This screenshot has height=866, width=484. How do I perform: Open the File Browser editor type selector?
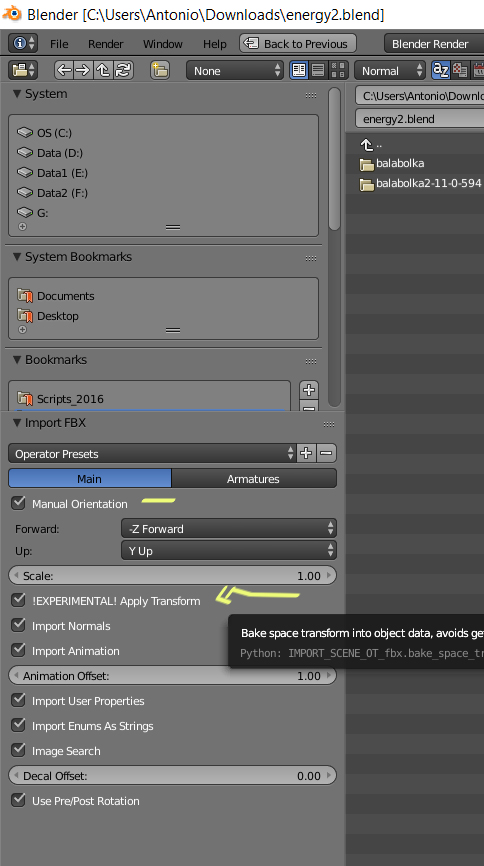tap(23, 70)
